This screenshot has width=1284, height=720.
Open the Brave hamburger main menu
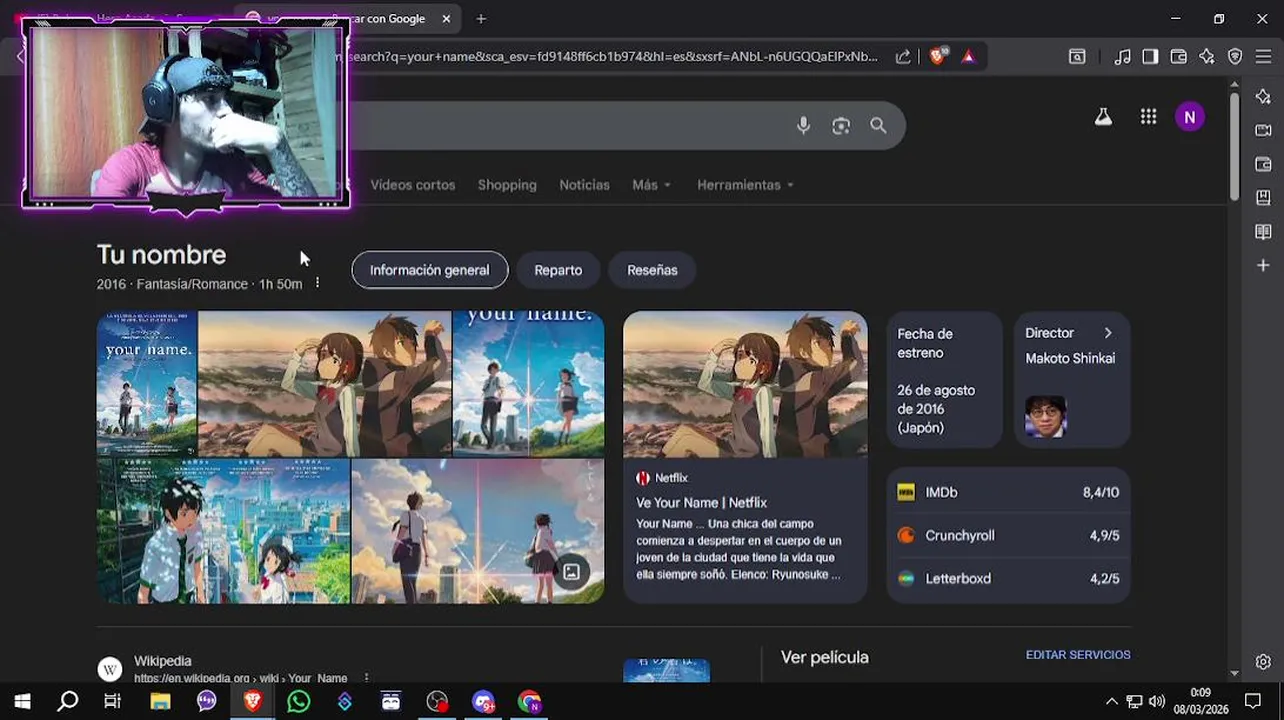point(1263,57)
